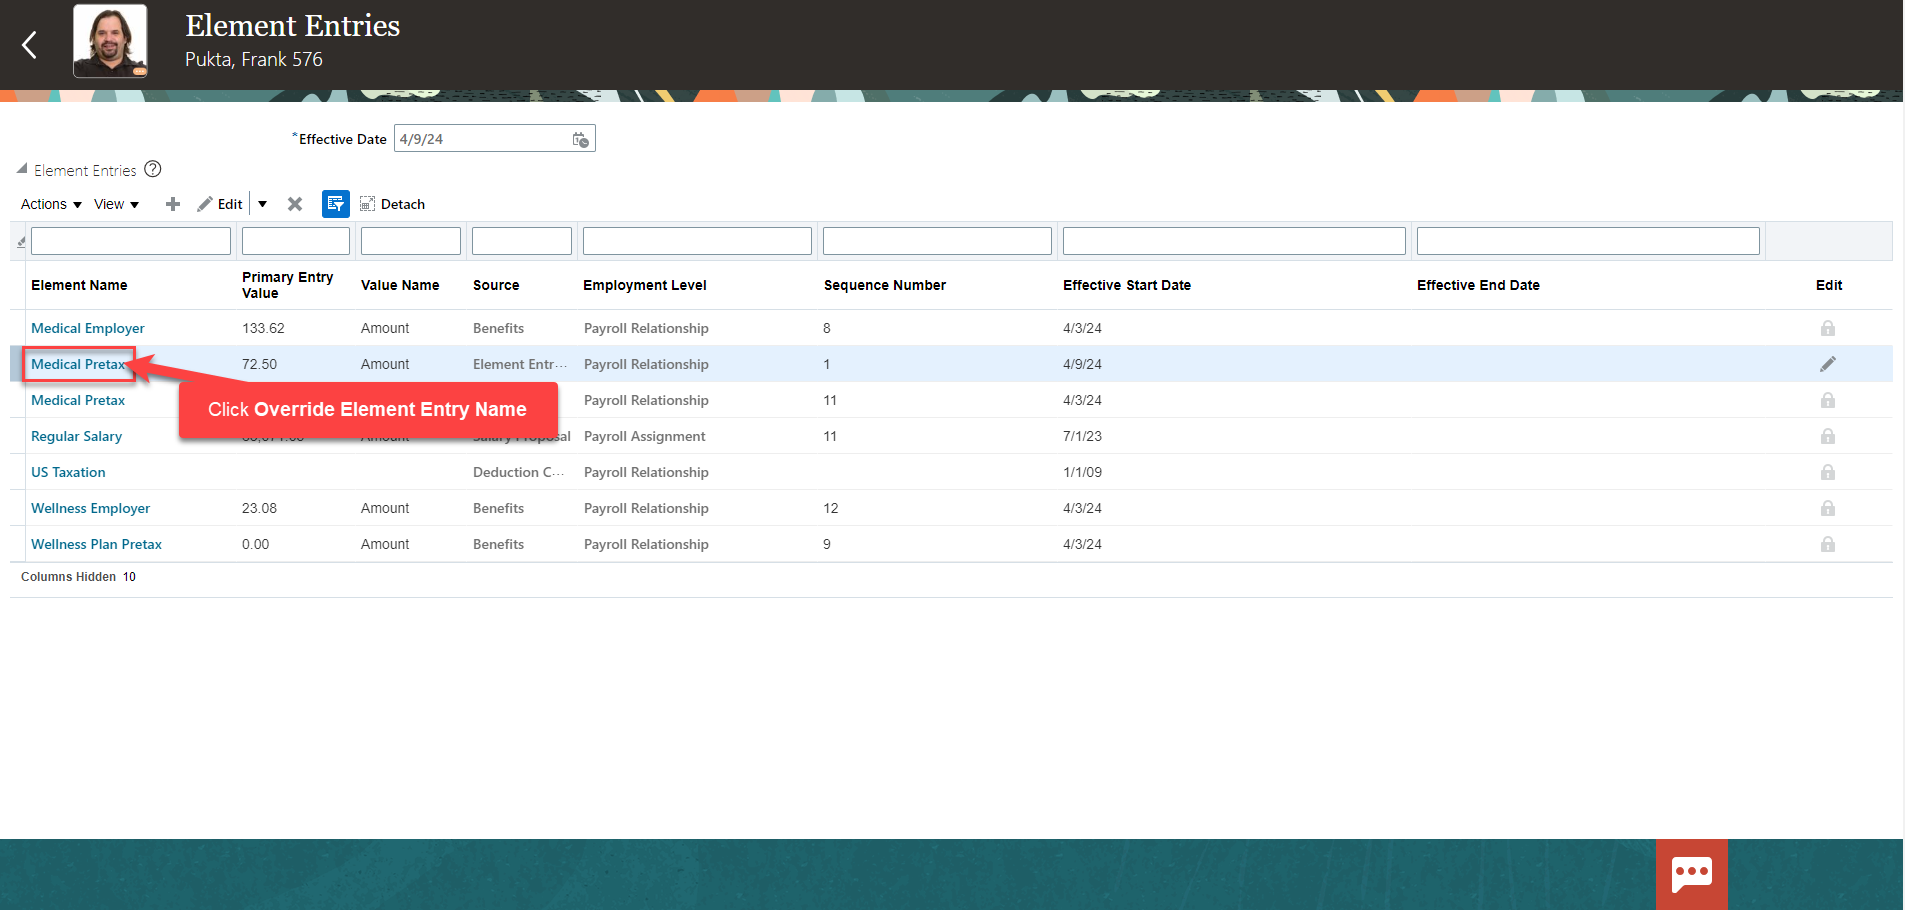Open Medical Pretax link with sequence 11

[78, 400]
